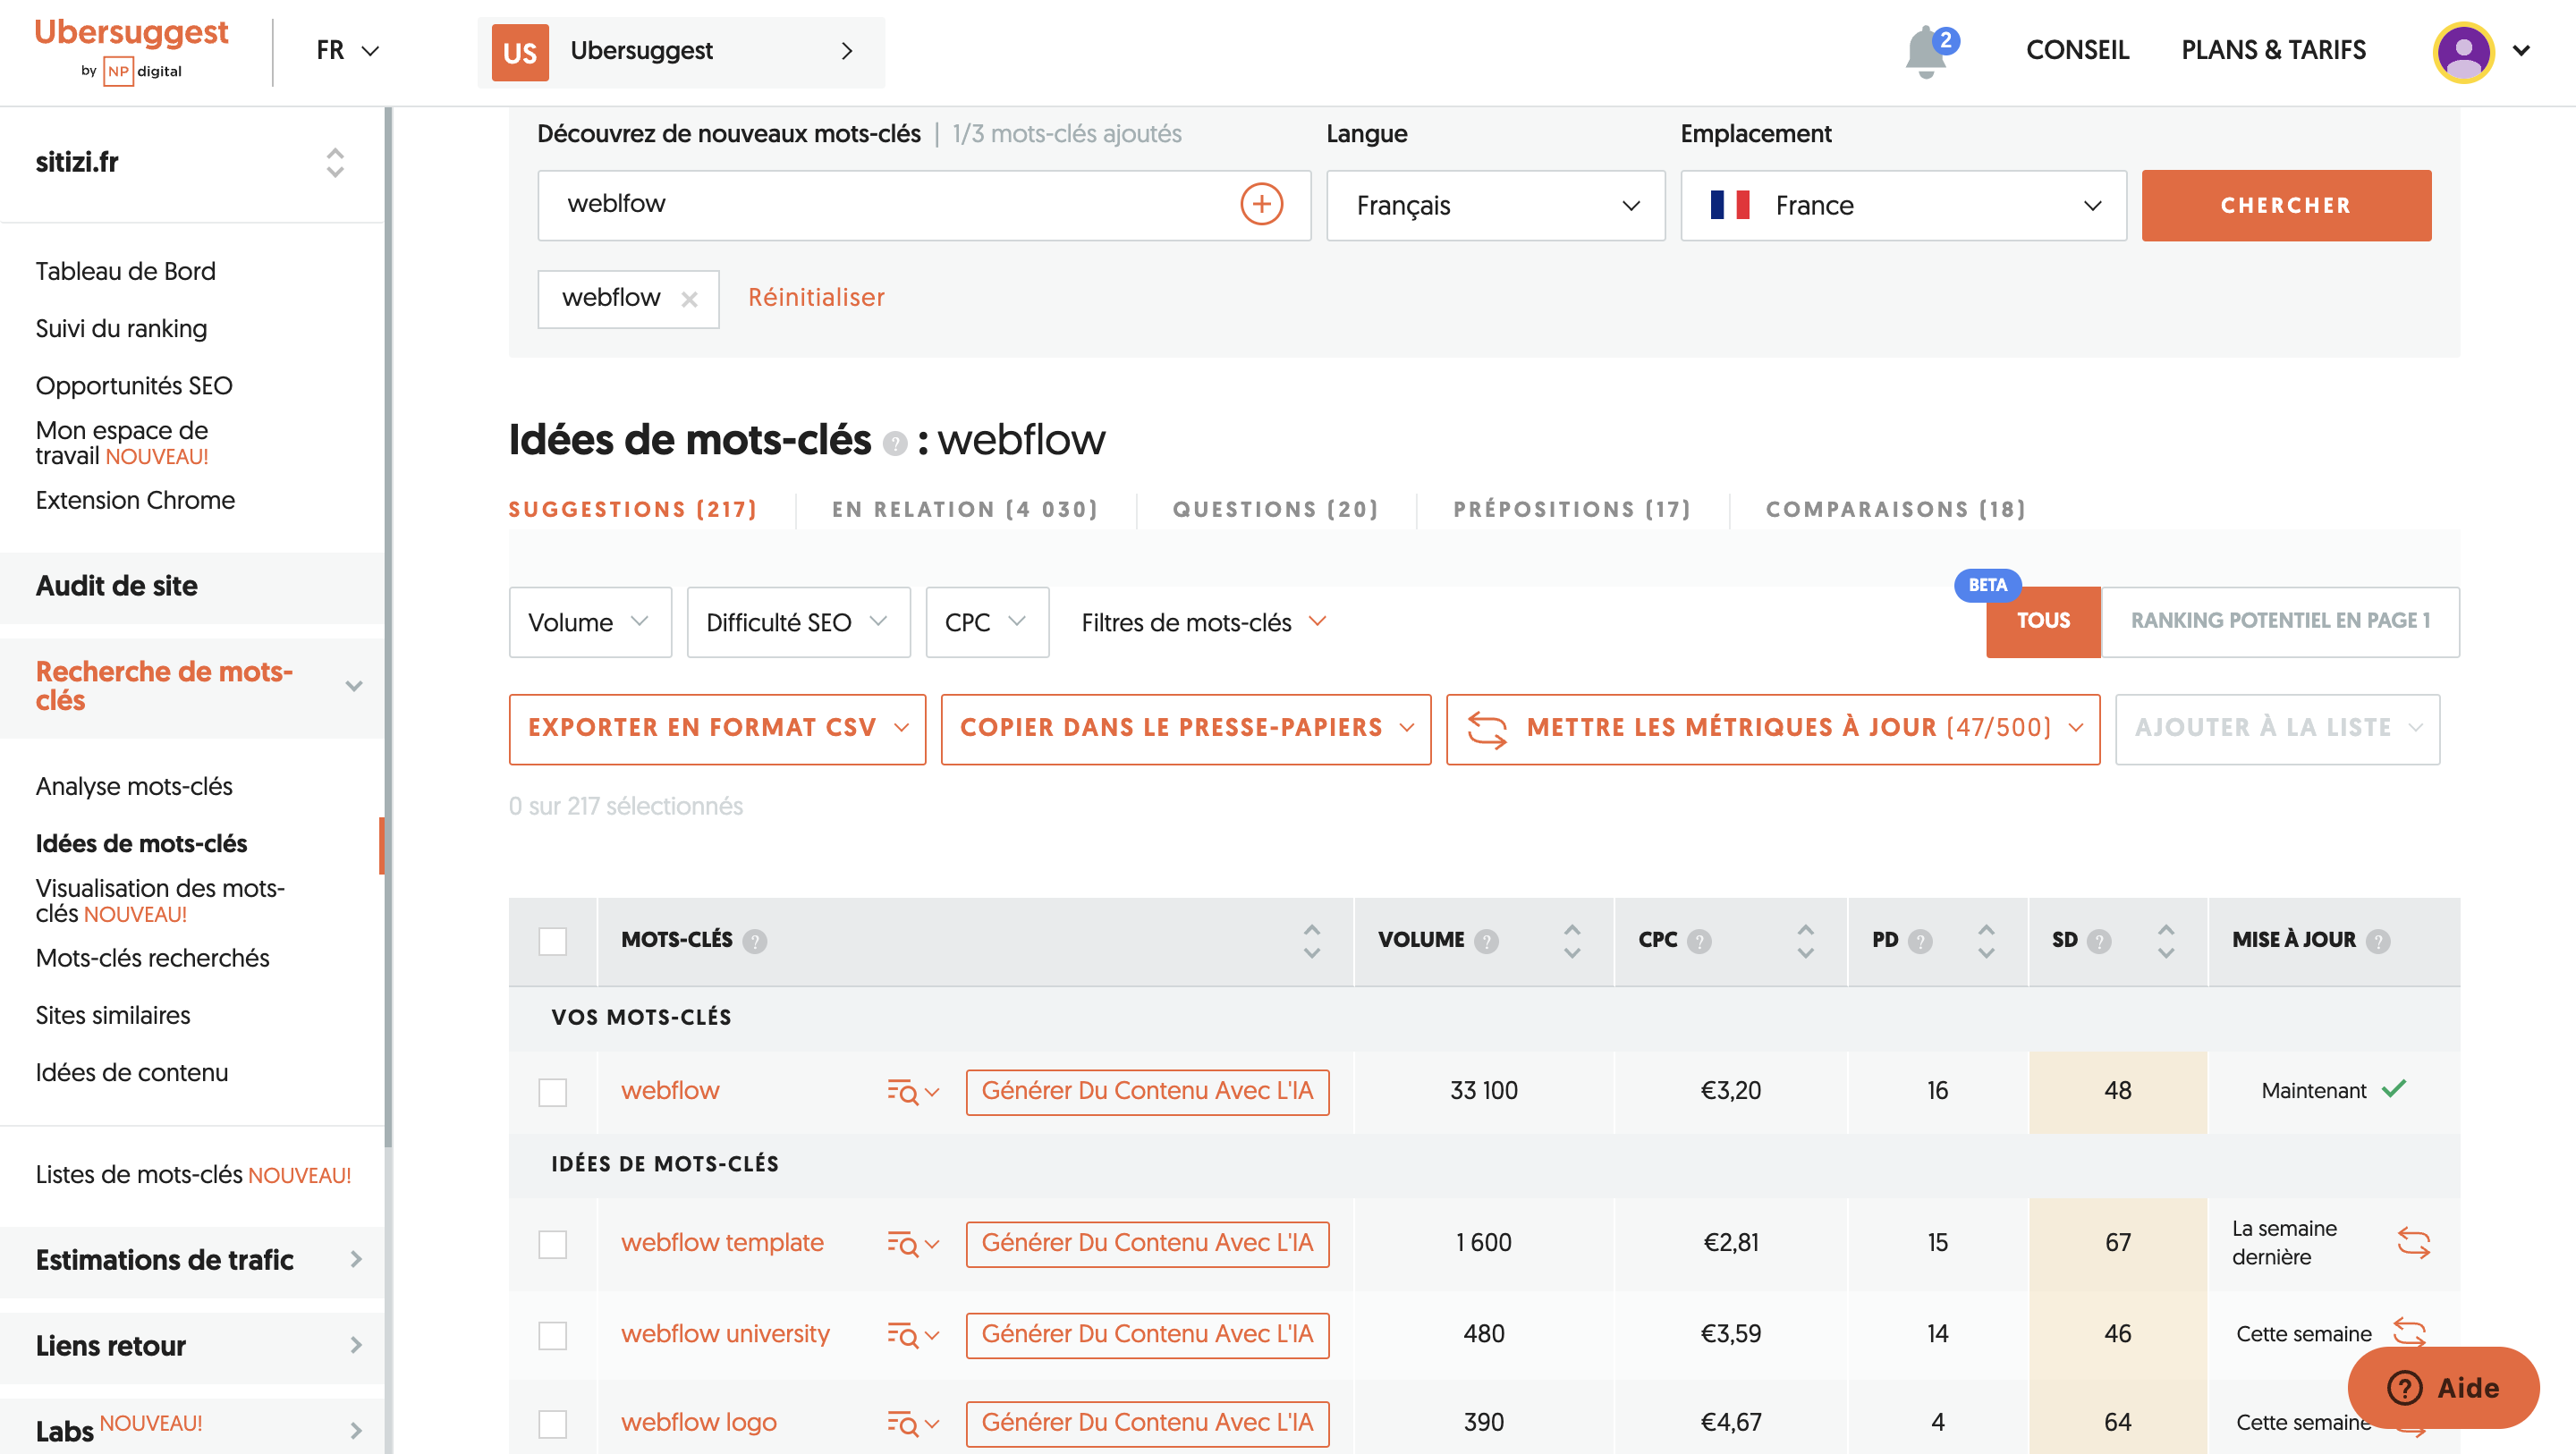Add keyword with the plus icon

point(1262,205)
